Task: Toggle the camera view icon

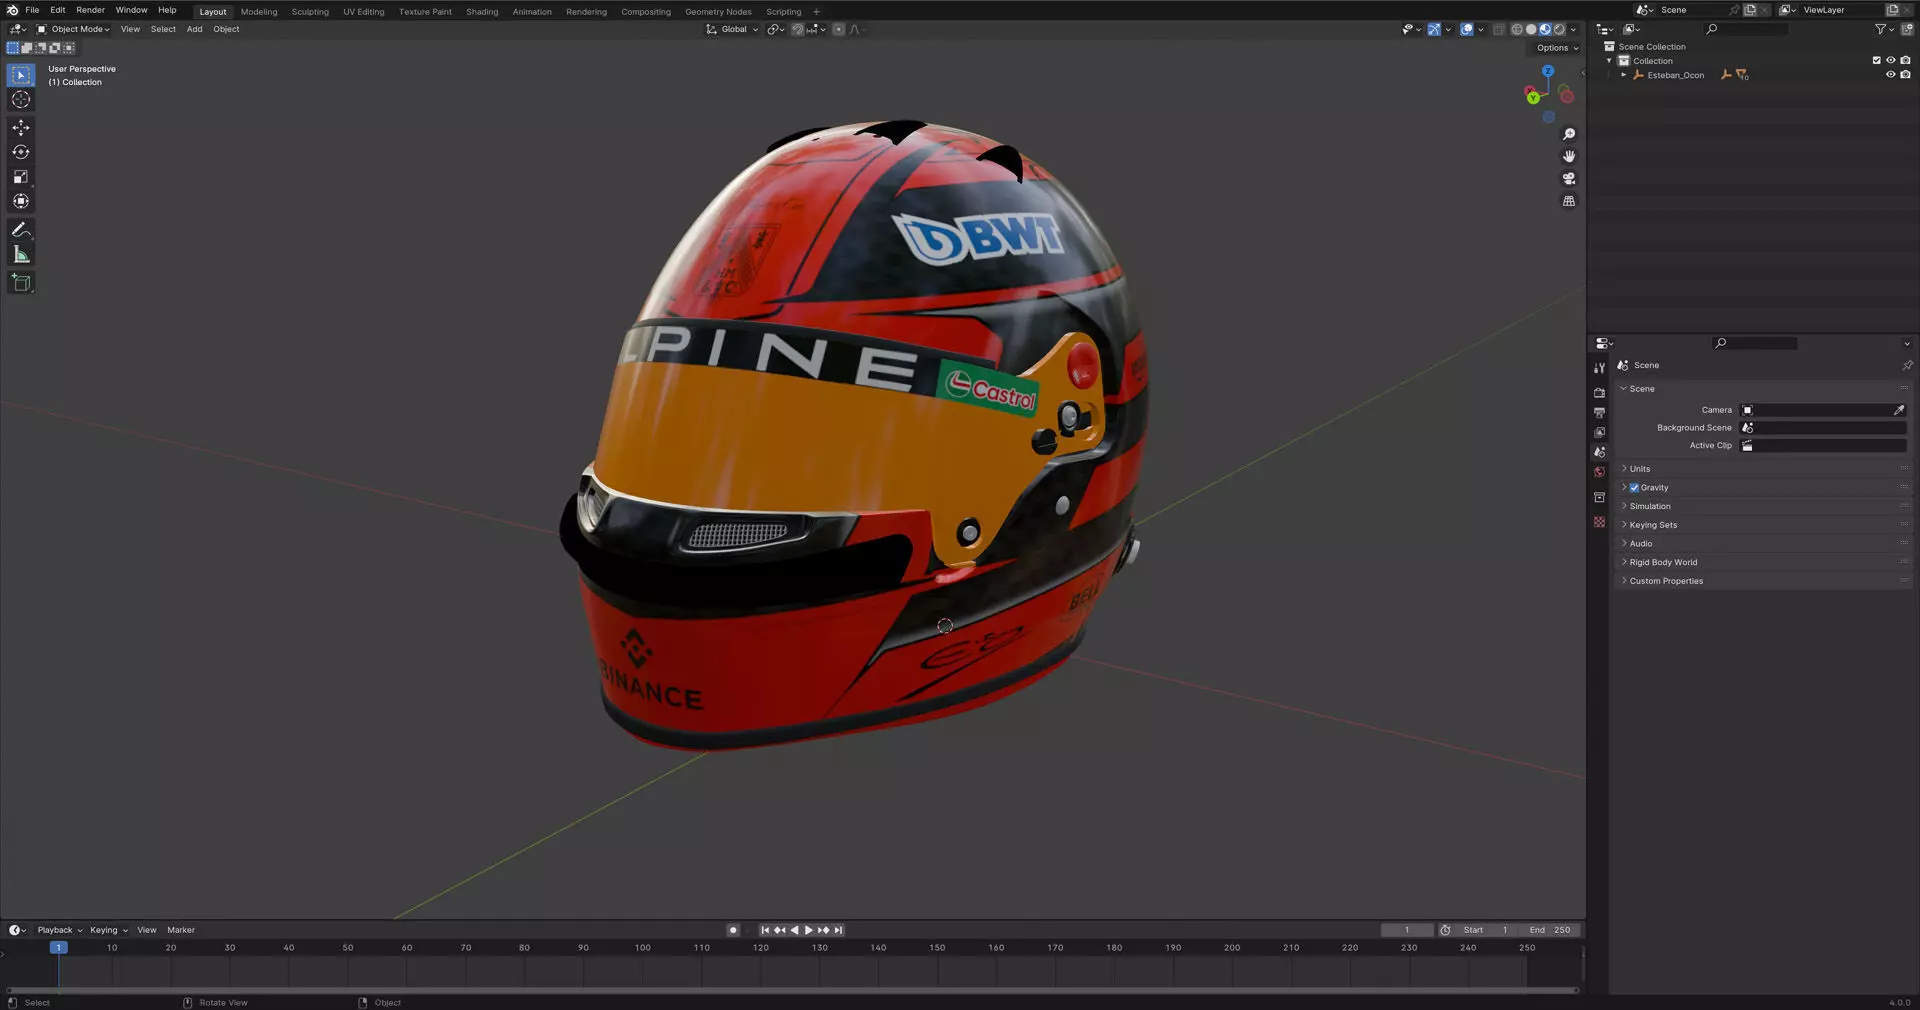Action: tap(1569, 179)
